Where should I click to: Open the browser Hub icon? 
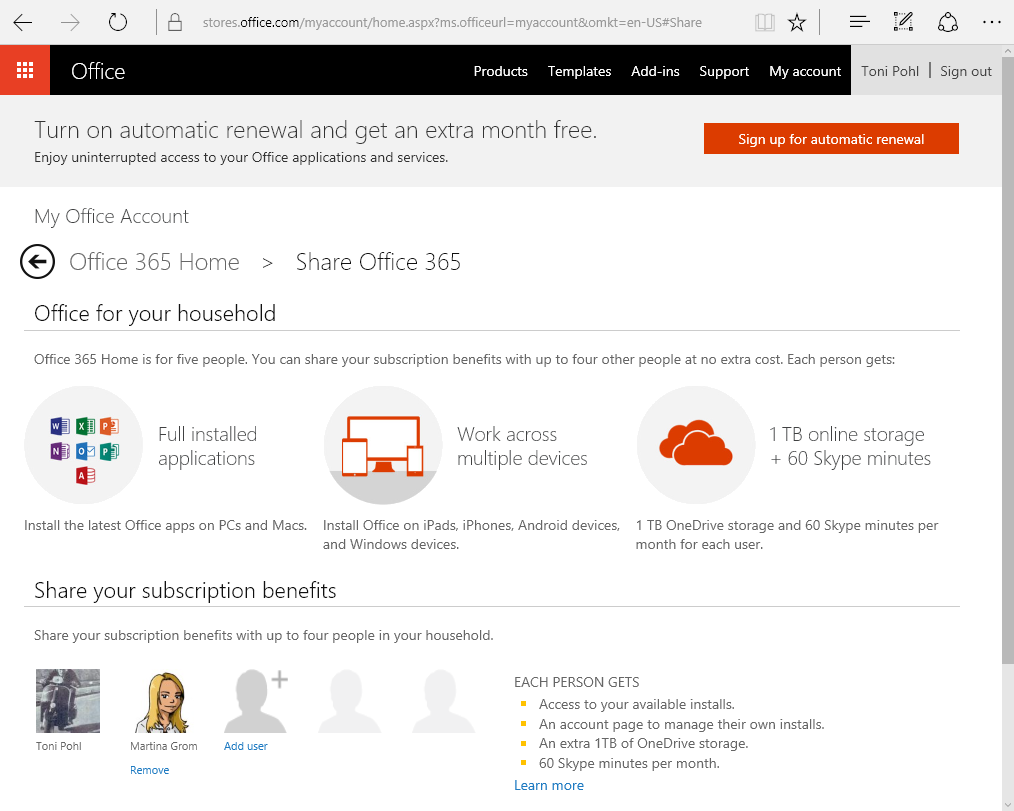pos(858,22)
